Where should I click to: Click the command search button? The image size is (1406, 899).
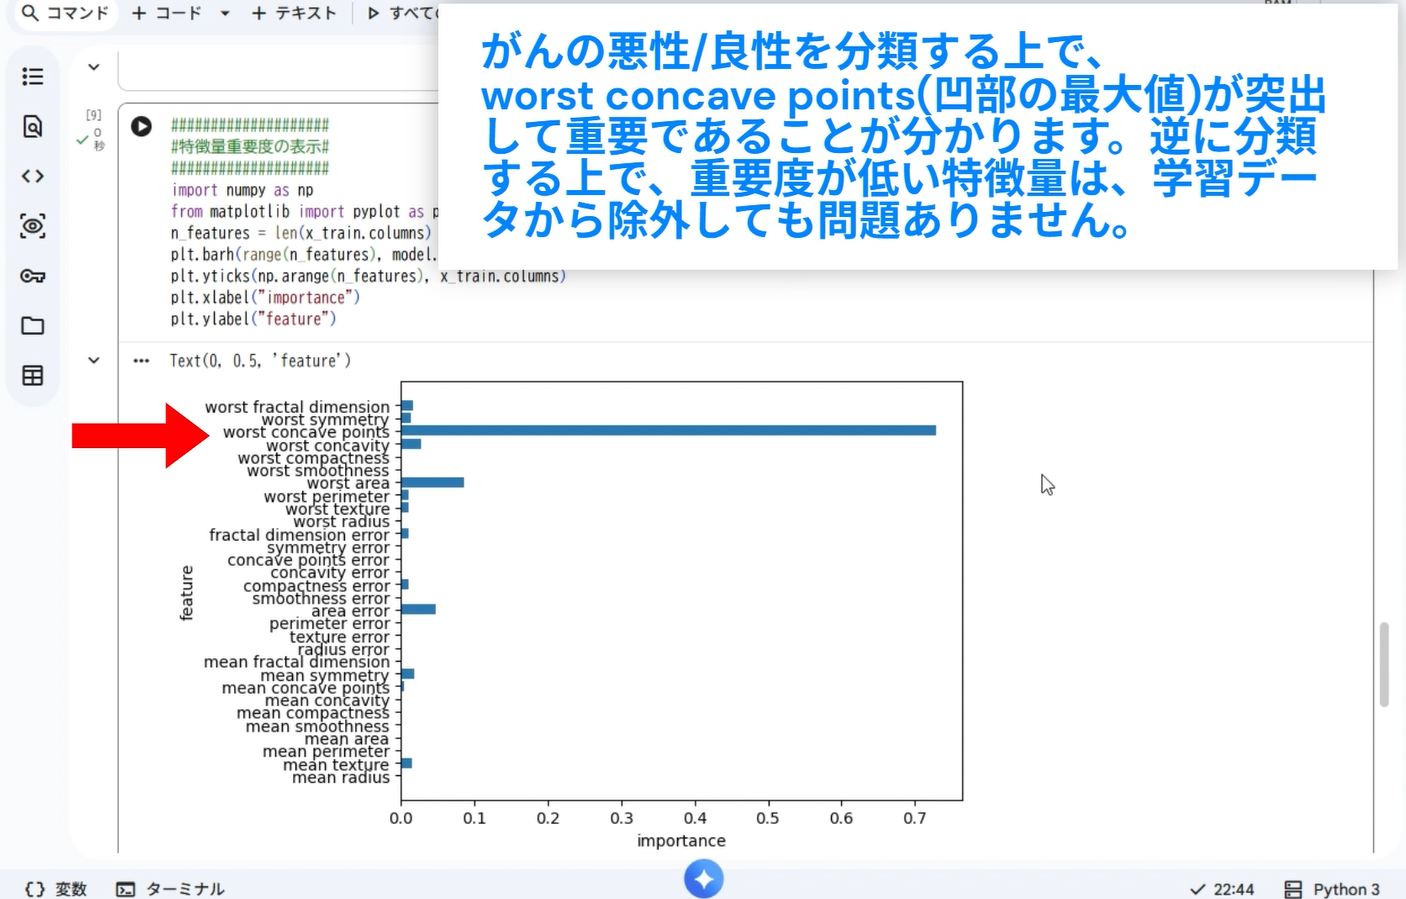tap(66, 13)
